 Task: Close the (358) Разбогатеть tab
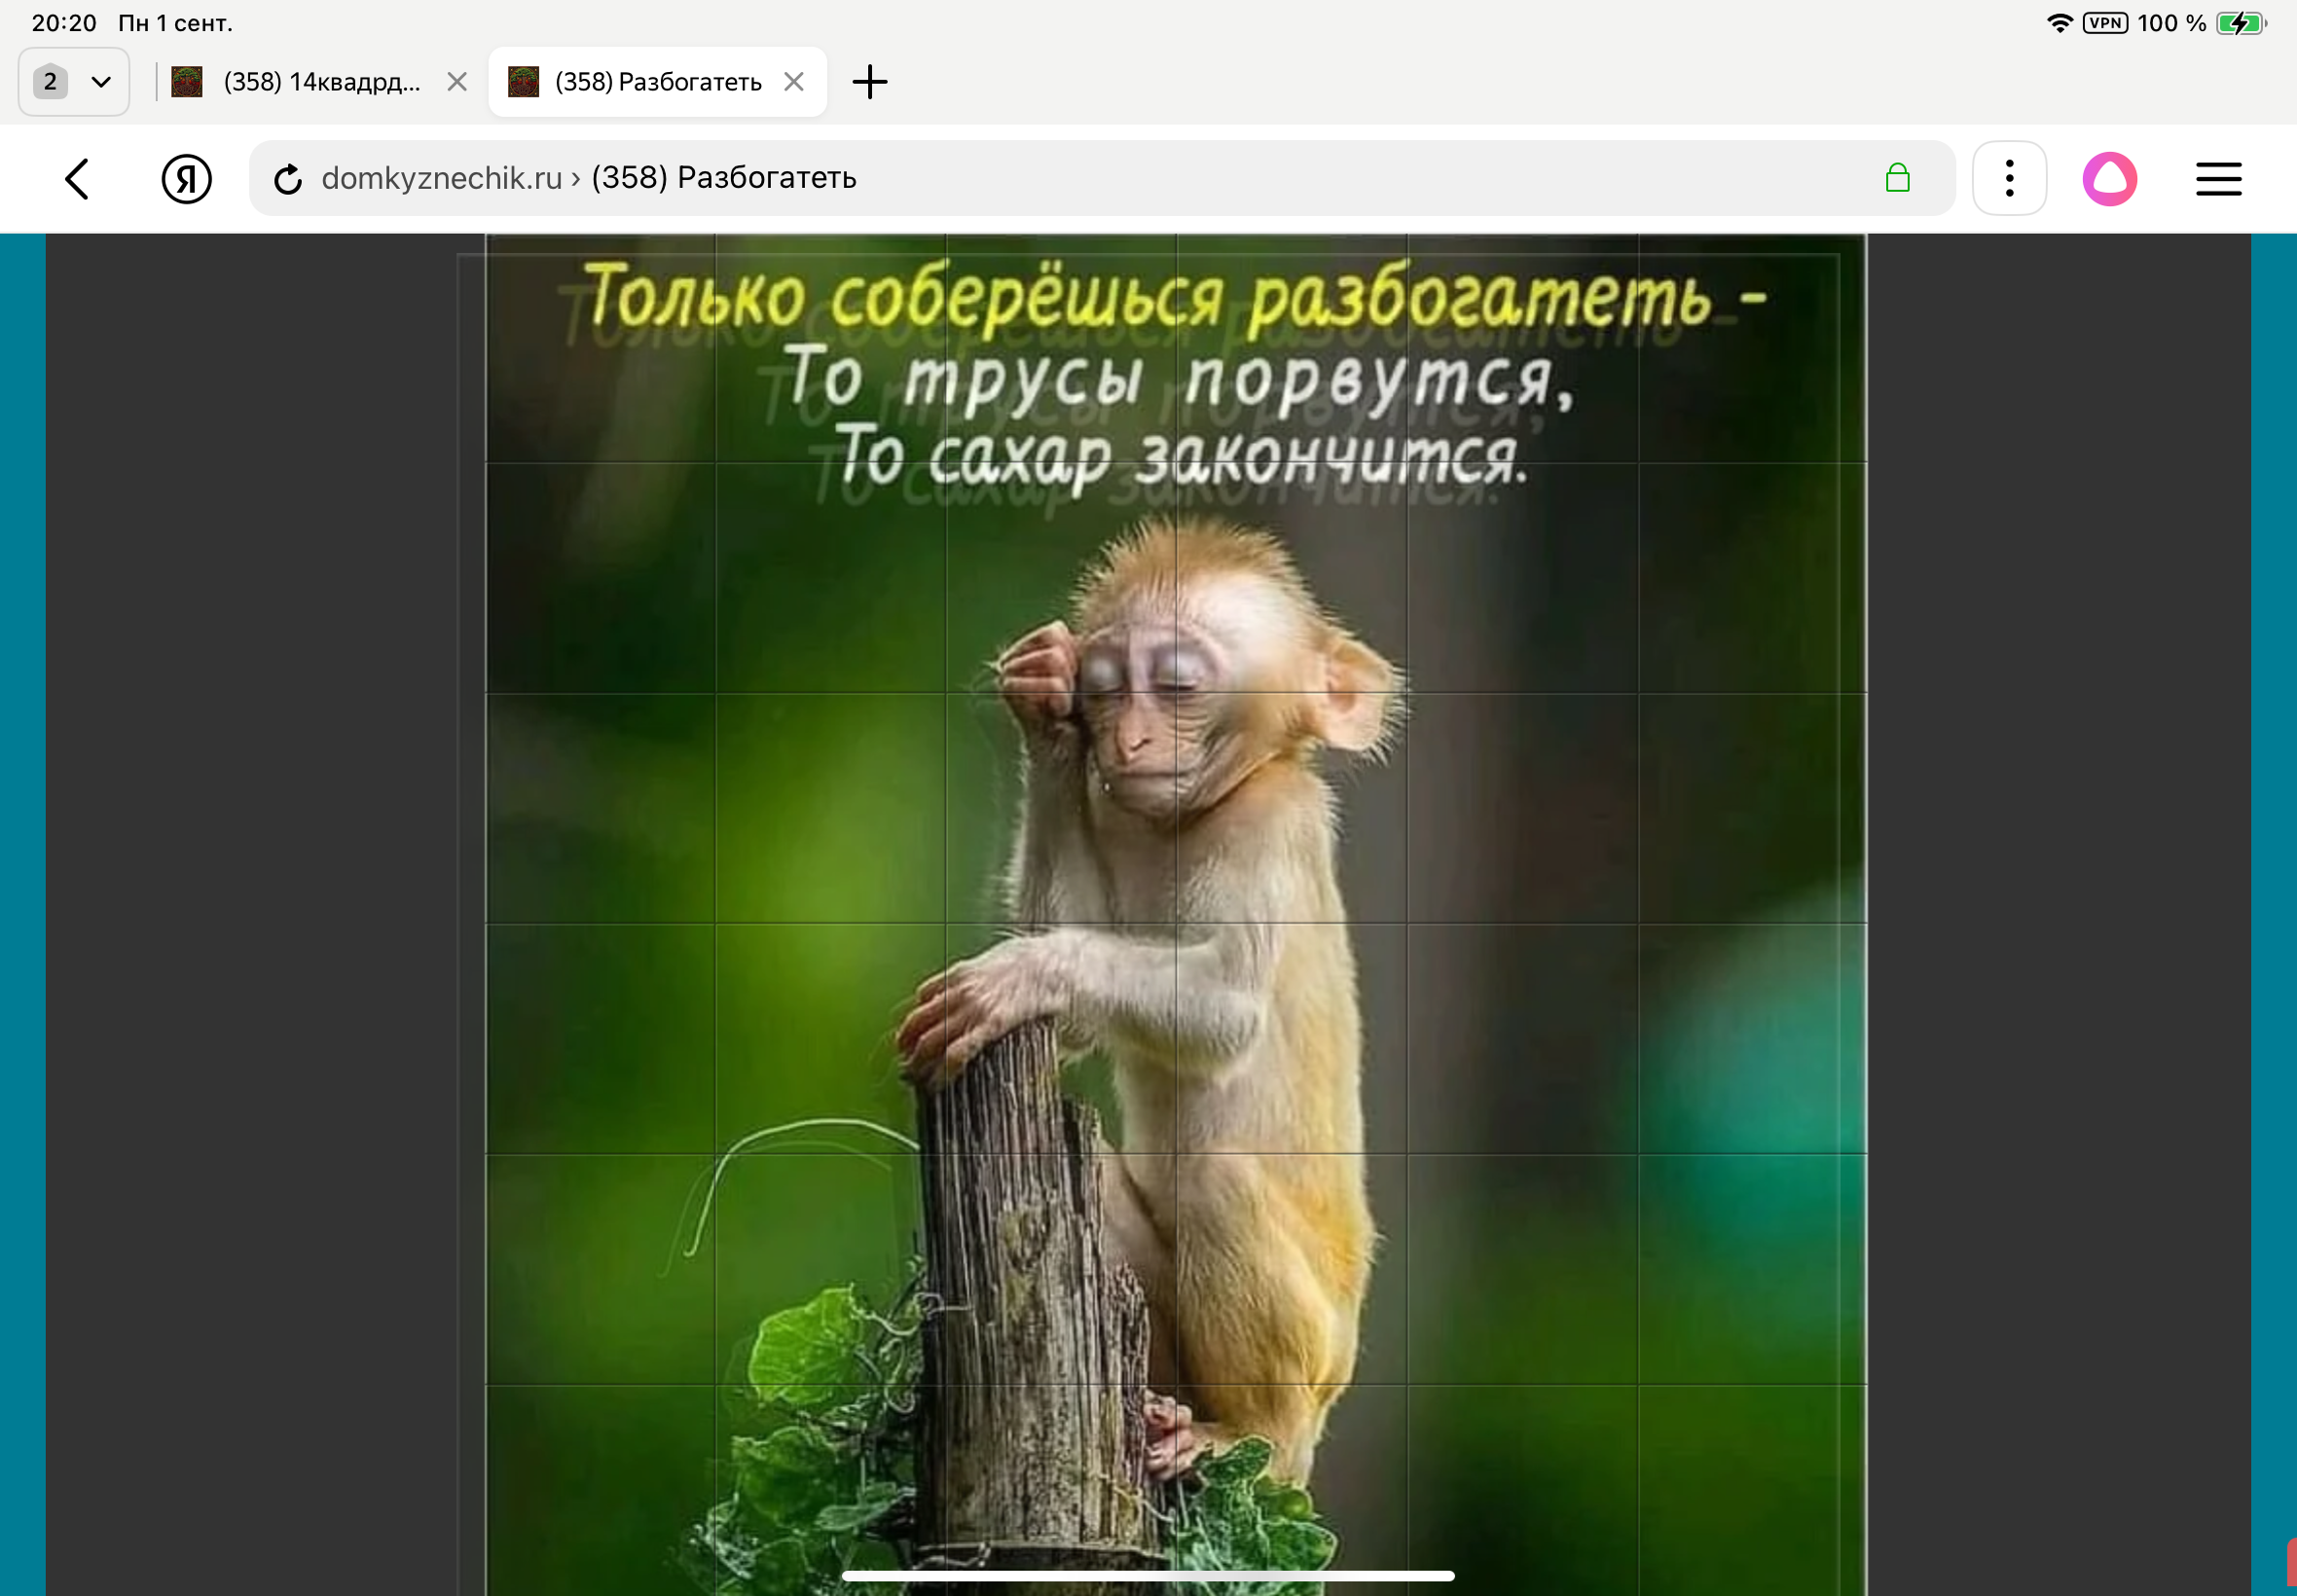click(794, 82)
